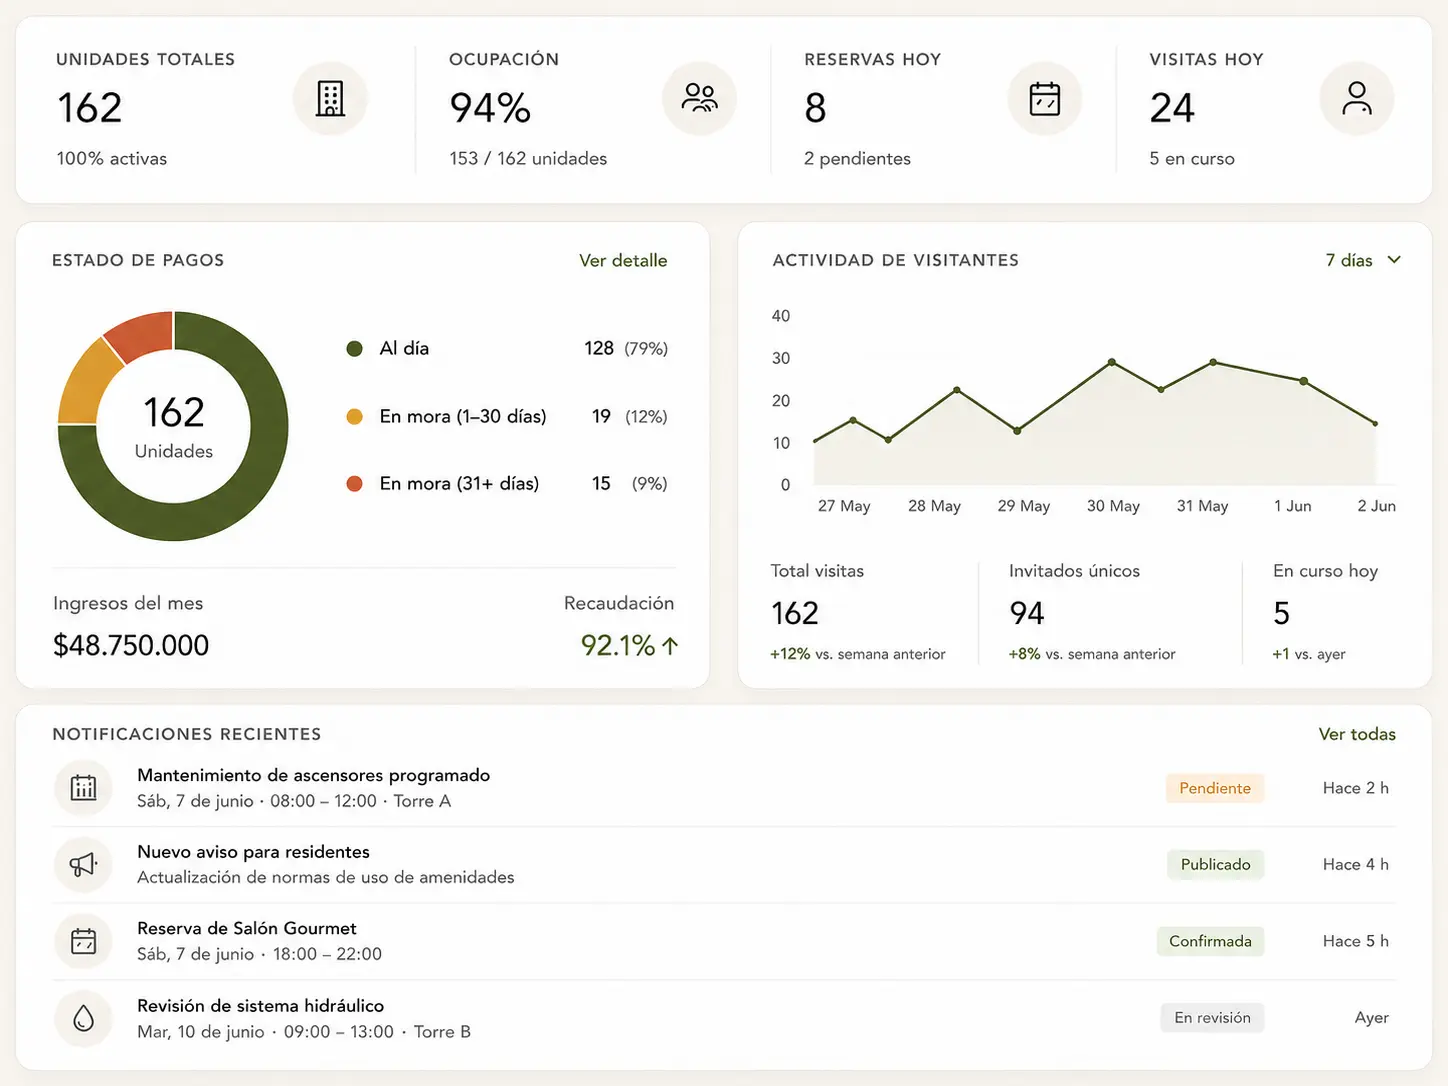Click the 94% occupancy value
Viewport: 1448px width, 1086px height.
[x=490, y=108]
